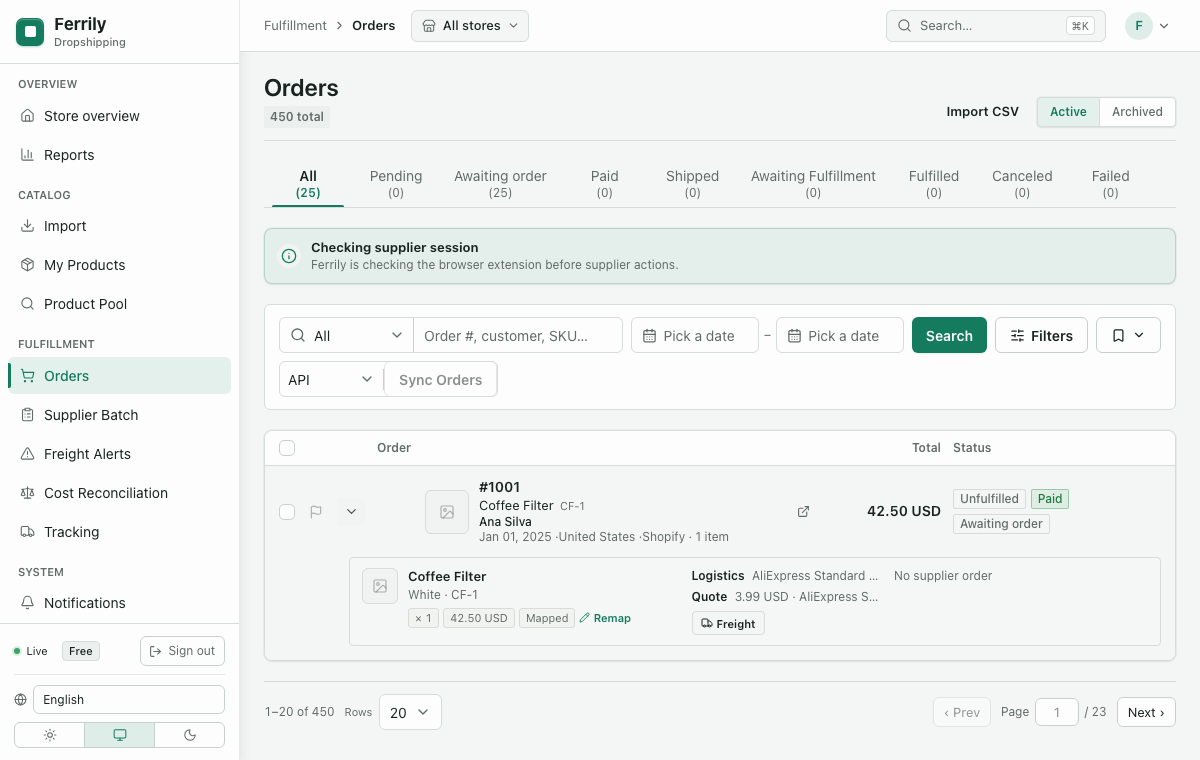Open Supplier Batch
The image size is (1200, 760).
[x=119, y=415]
